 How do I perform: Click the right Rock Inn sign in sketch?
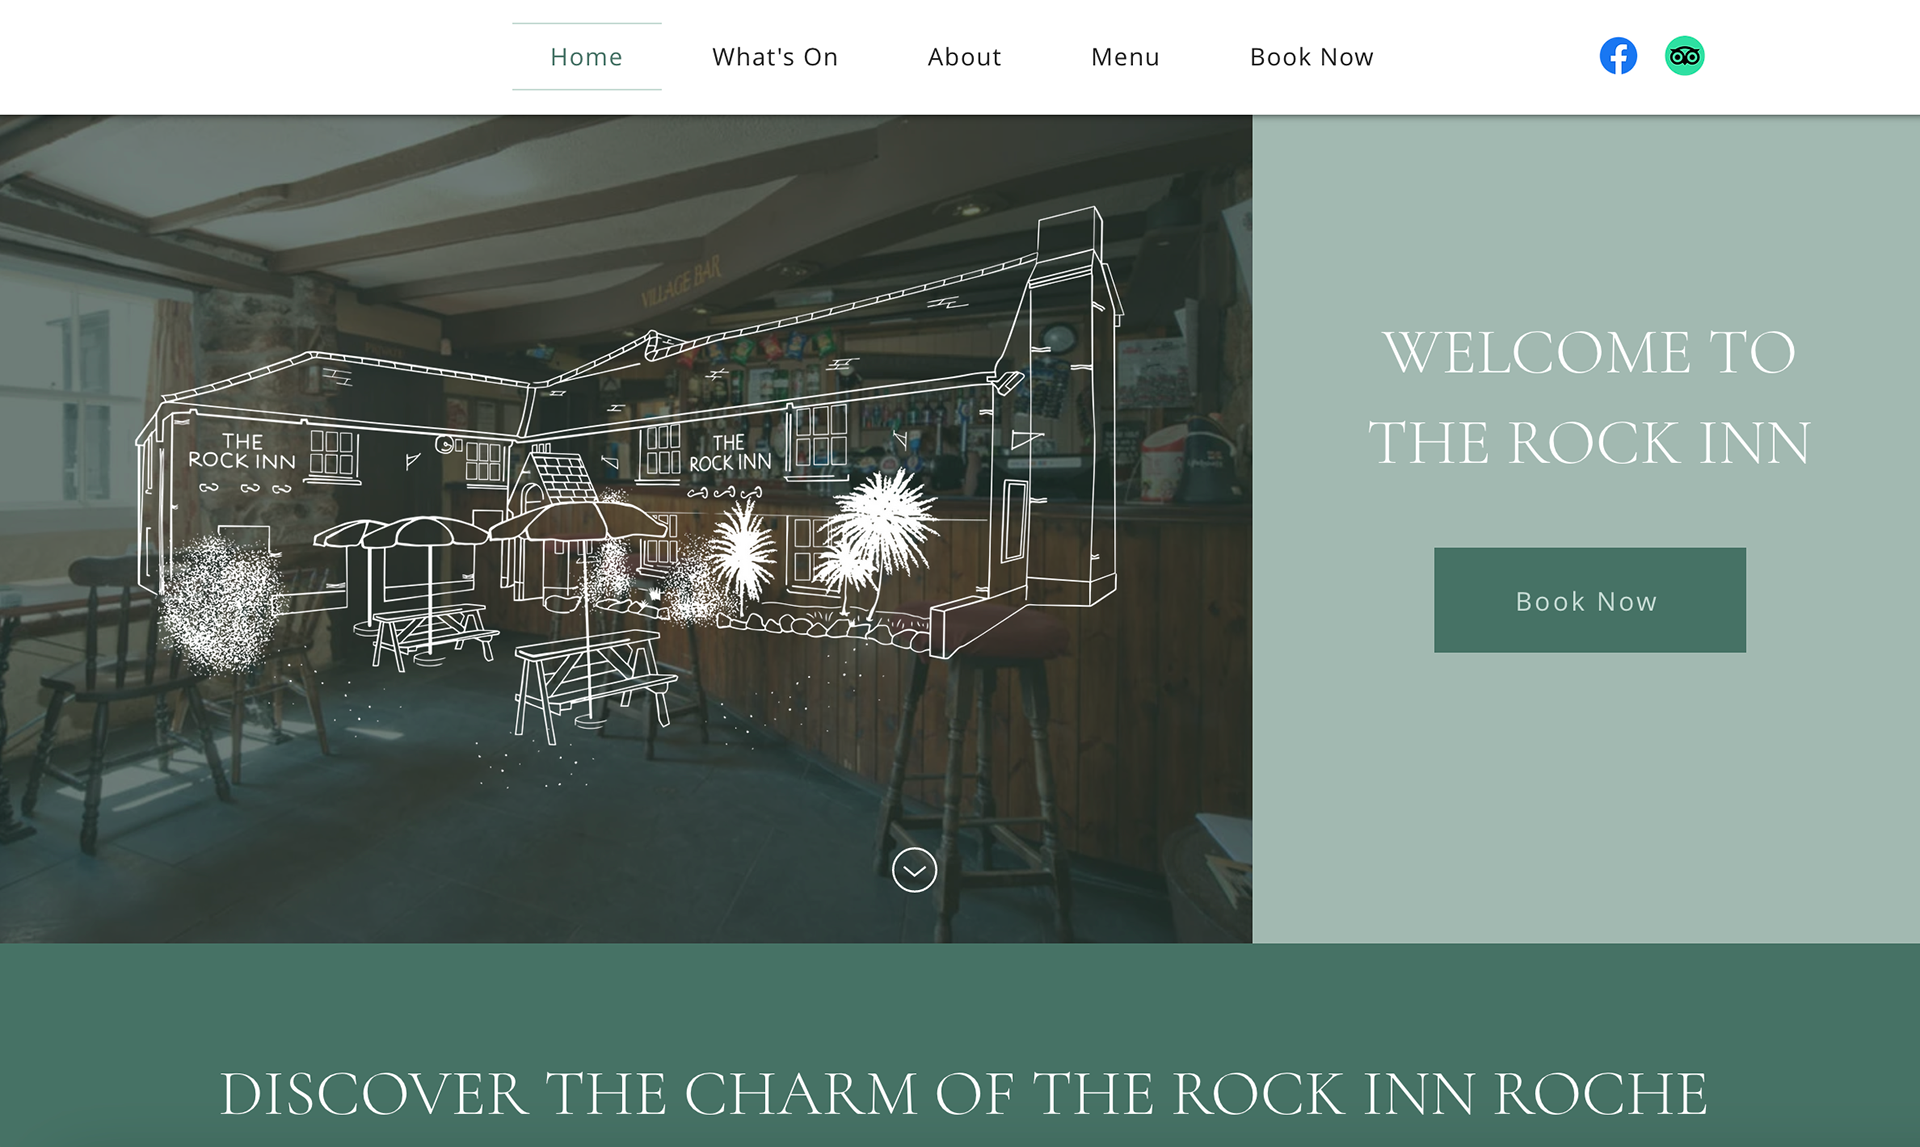coord(730,453)
